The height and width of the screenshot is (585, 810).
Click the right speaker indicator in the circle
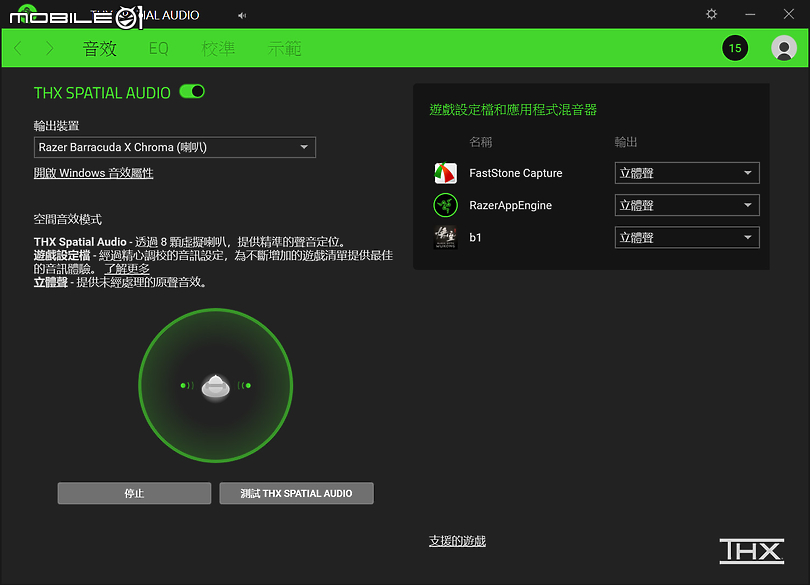244,386
